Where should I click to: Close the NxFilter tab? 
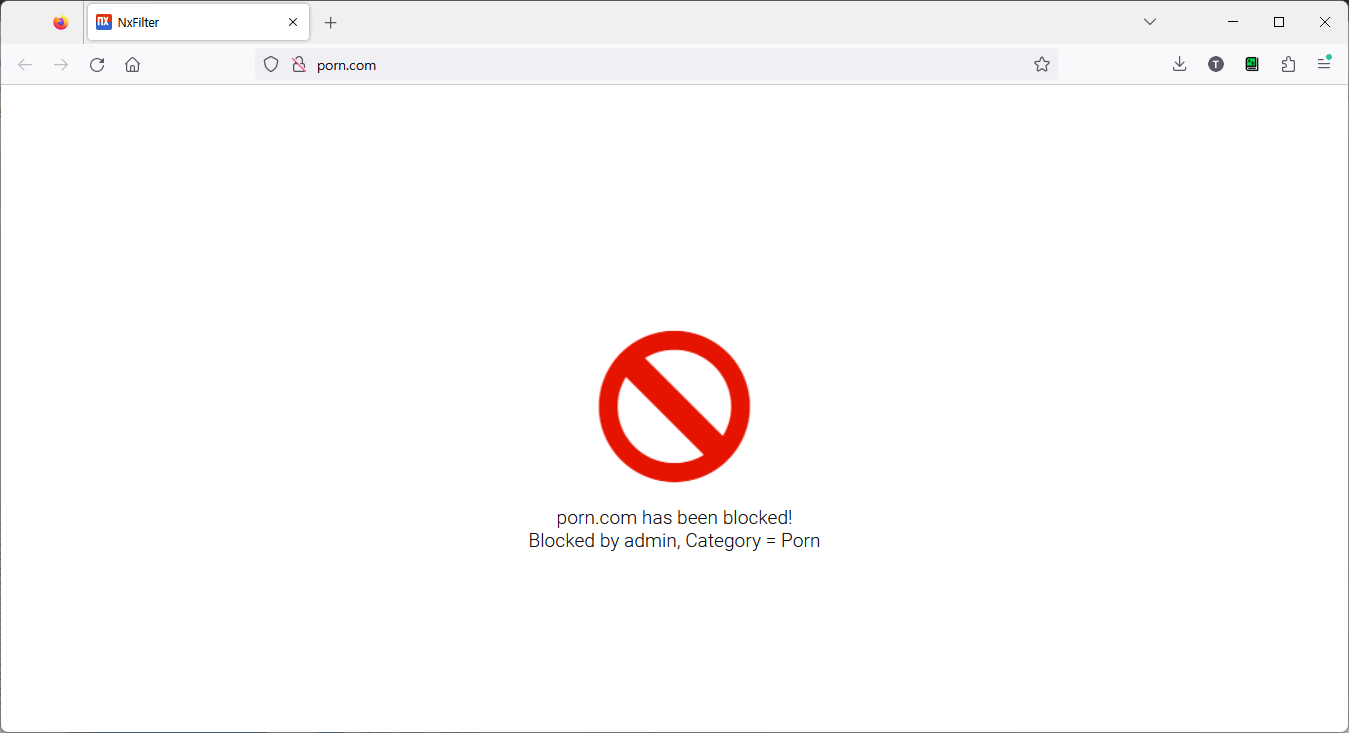point(293,22)
